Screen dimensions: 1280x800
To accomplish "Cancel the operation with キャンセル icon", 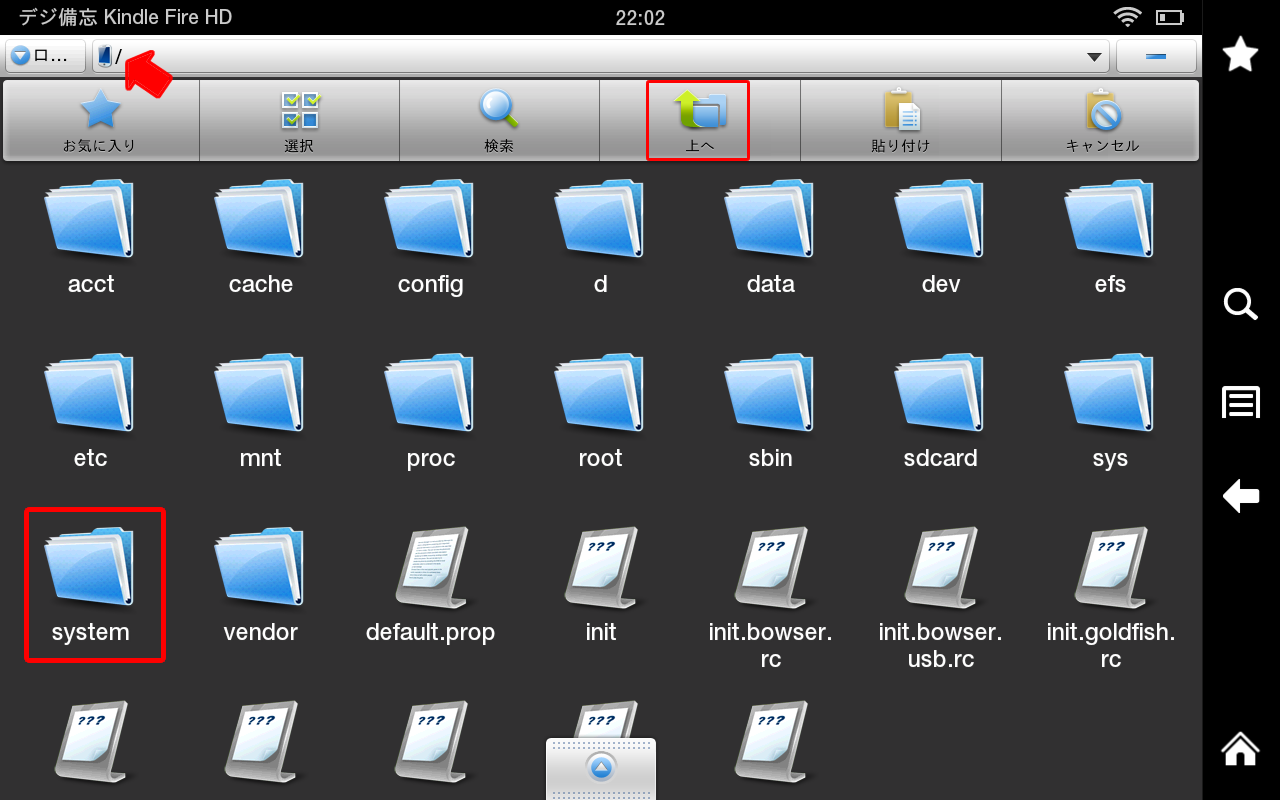I will pos(1101,119).
